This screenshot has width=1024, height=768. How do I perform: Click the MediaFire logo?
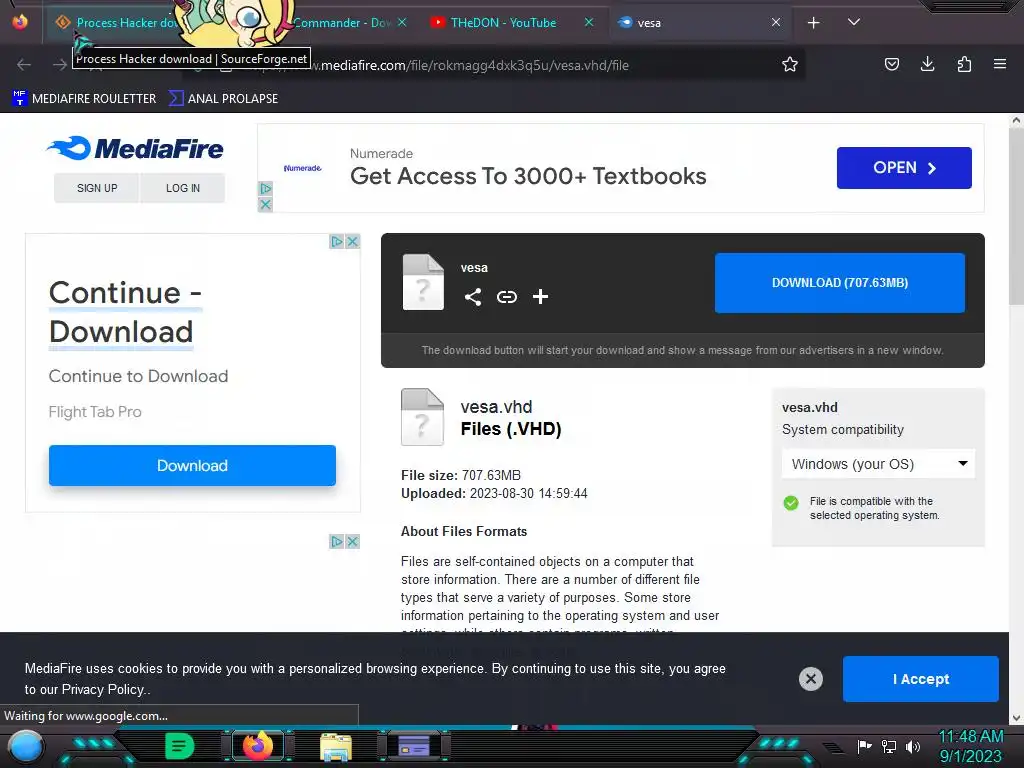pos(135,148)
